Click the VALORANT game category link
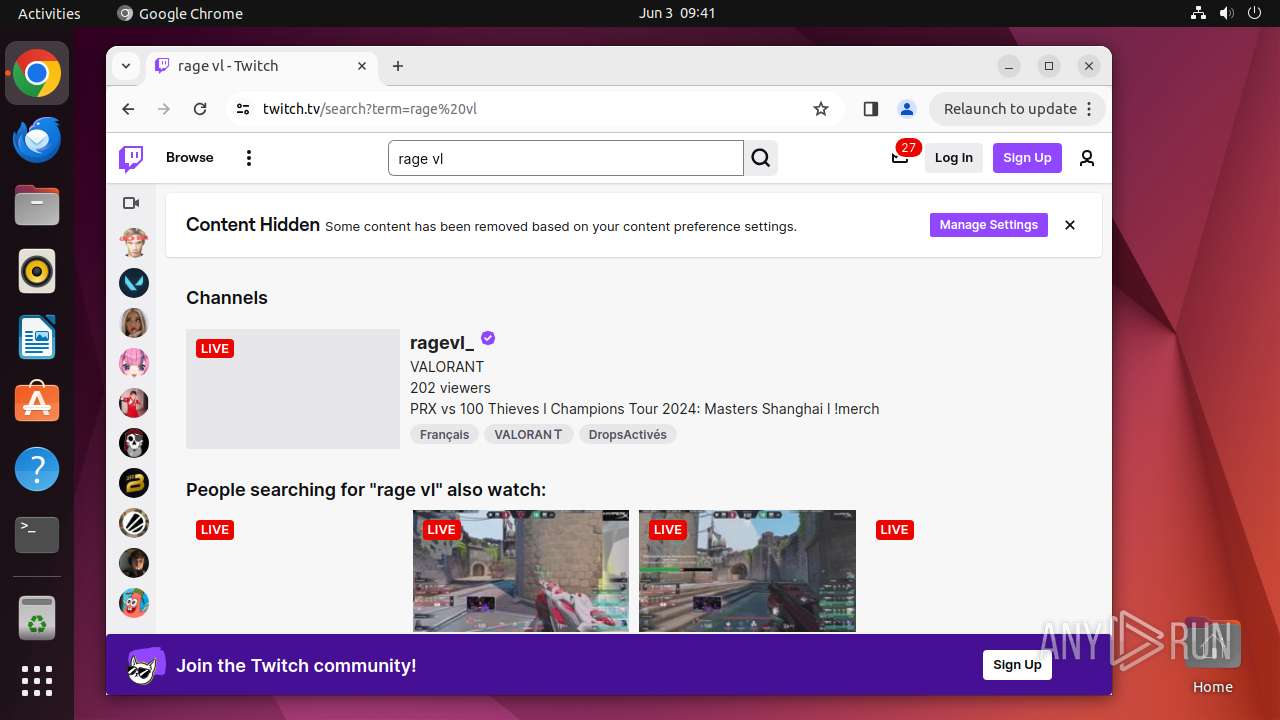 coord(447,367)
